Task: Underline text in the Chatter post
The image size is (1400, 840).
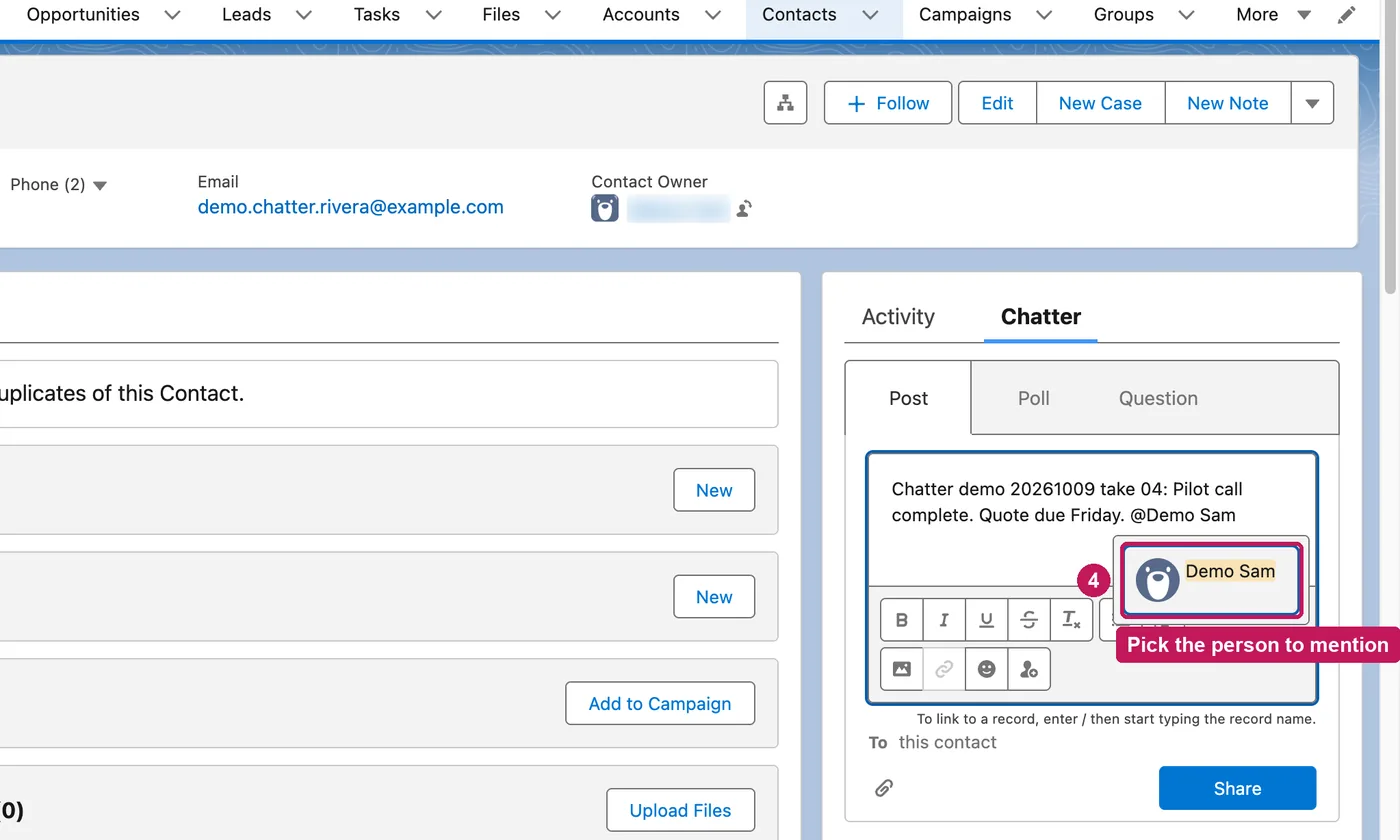Action: click(x=986, y=620)
